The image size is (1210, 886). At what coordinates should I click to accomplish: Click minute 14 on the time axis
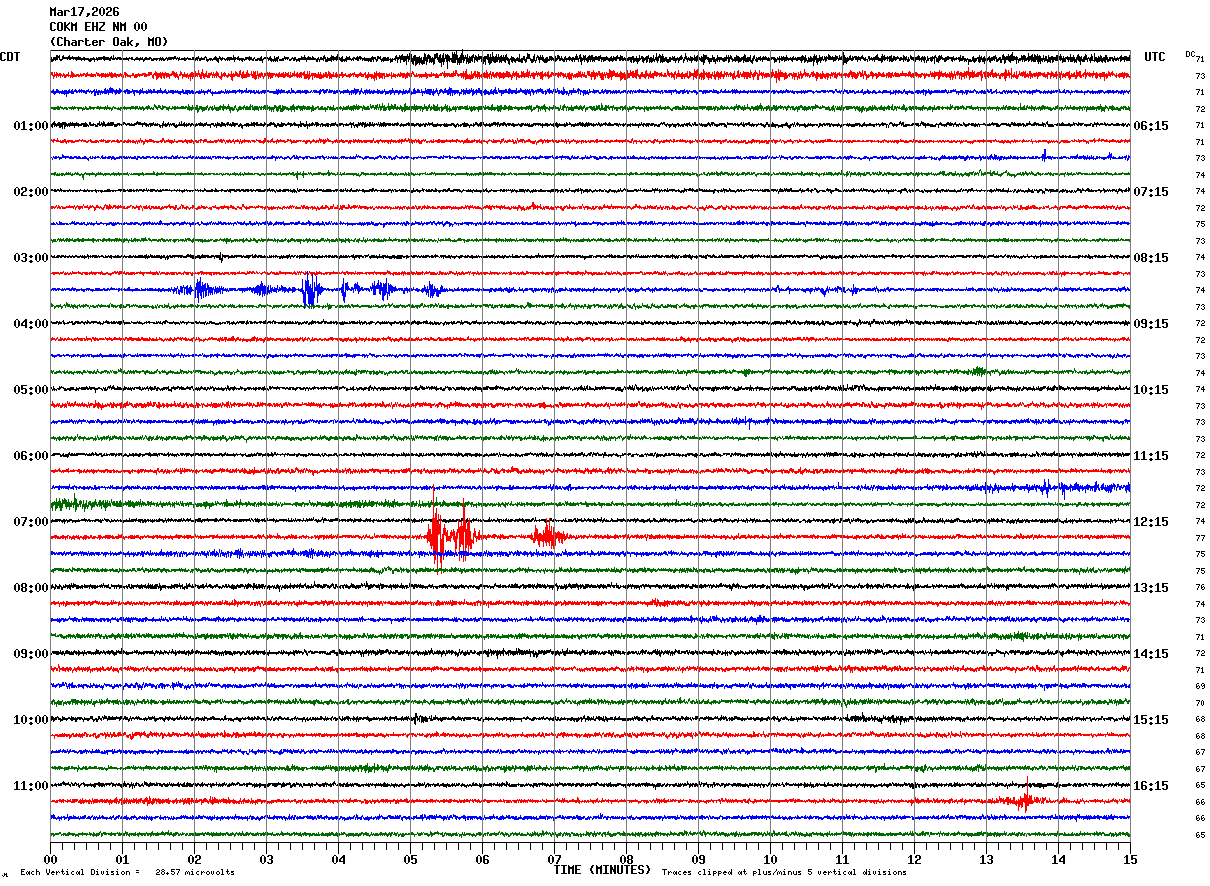pos(1058,859)
